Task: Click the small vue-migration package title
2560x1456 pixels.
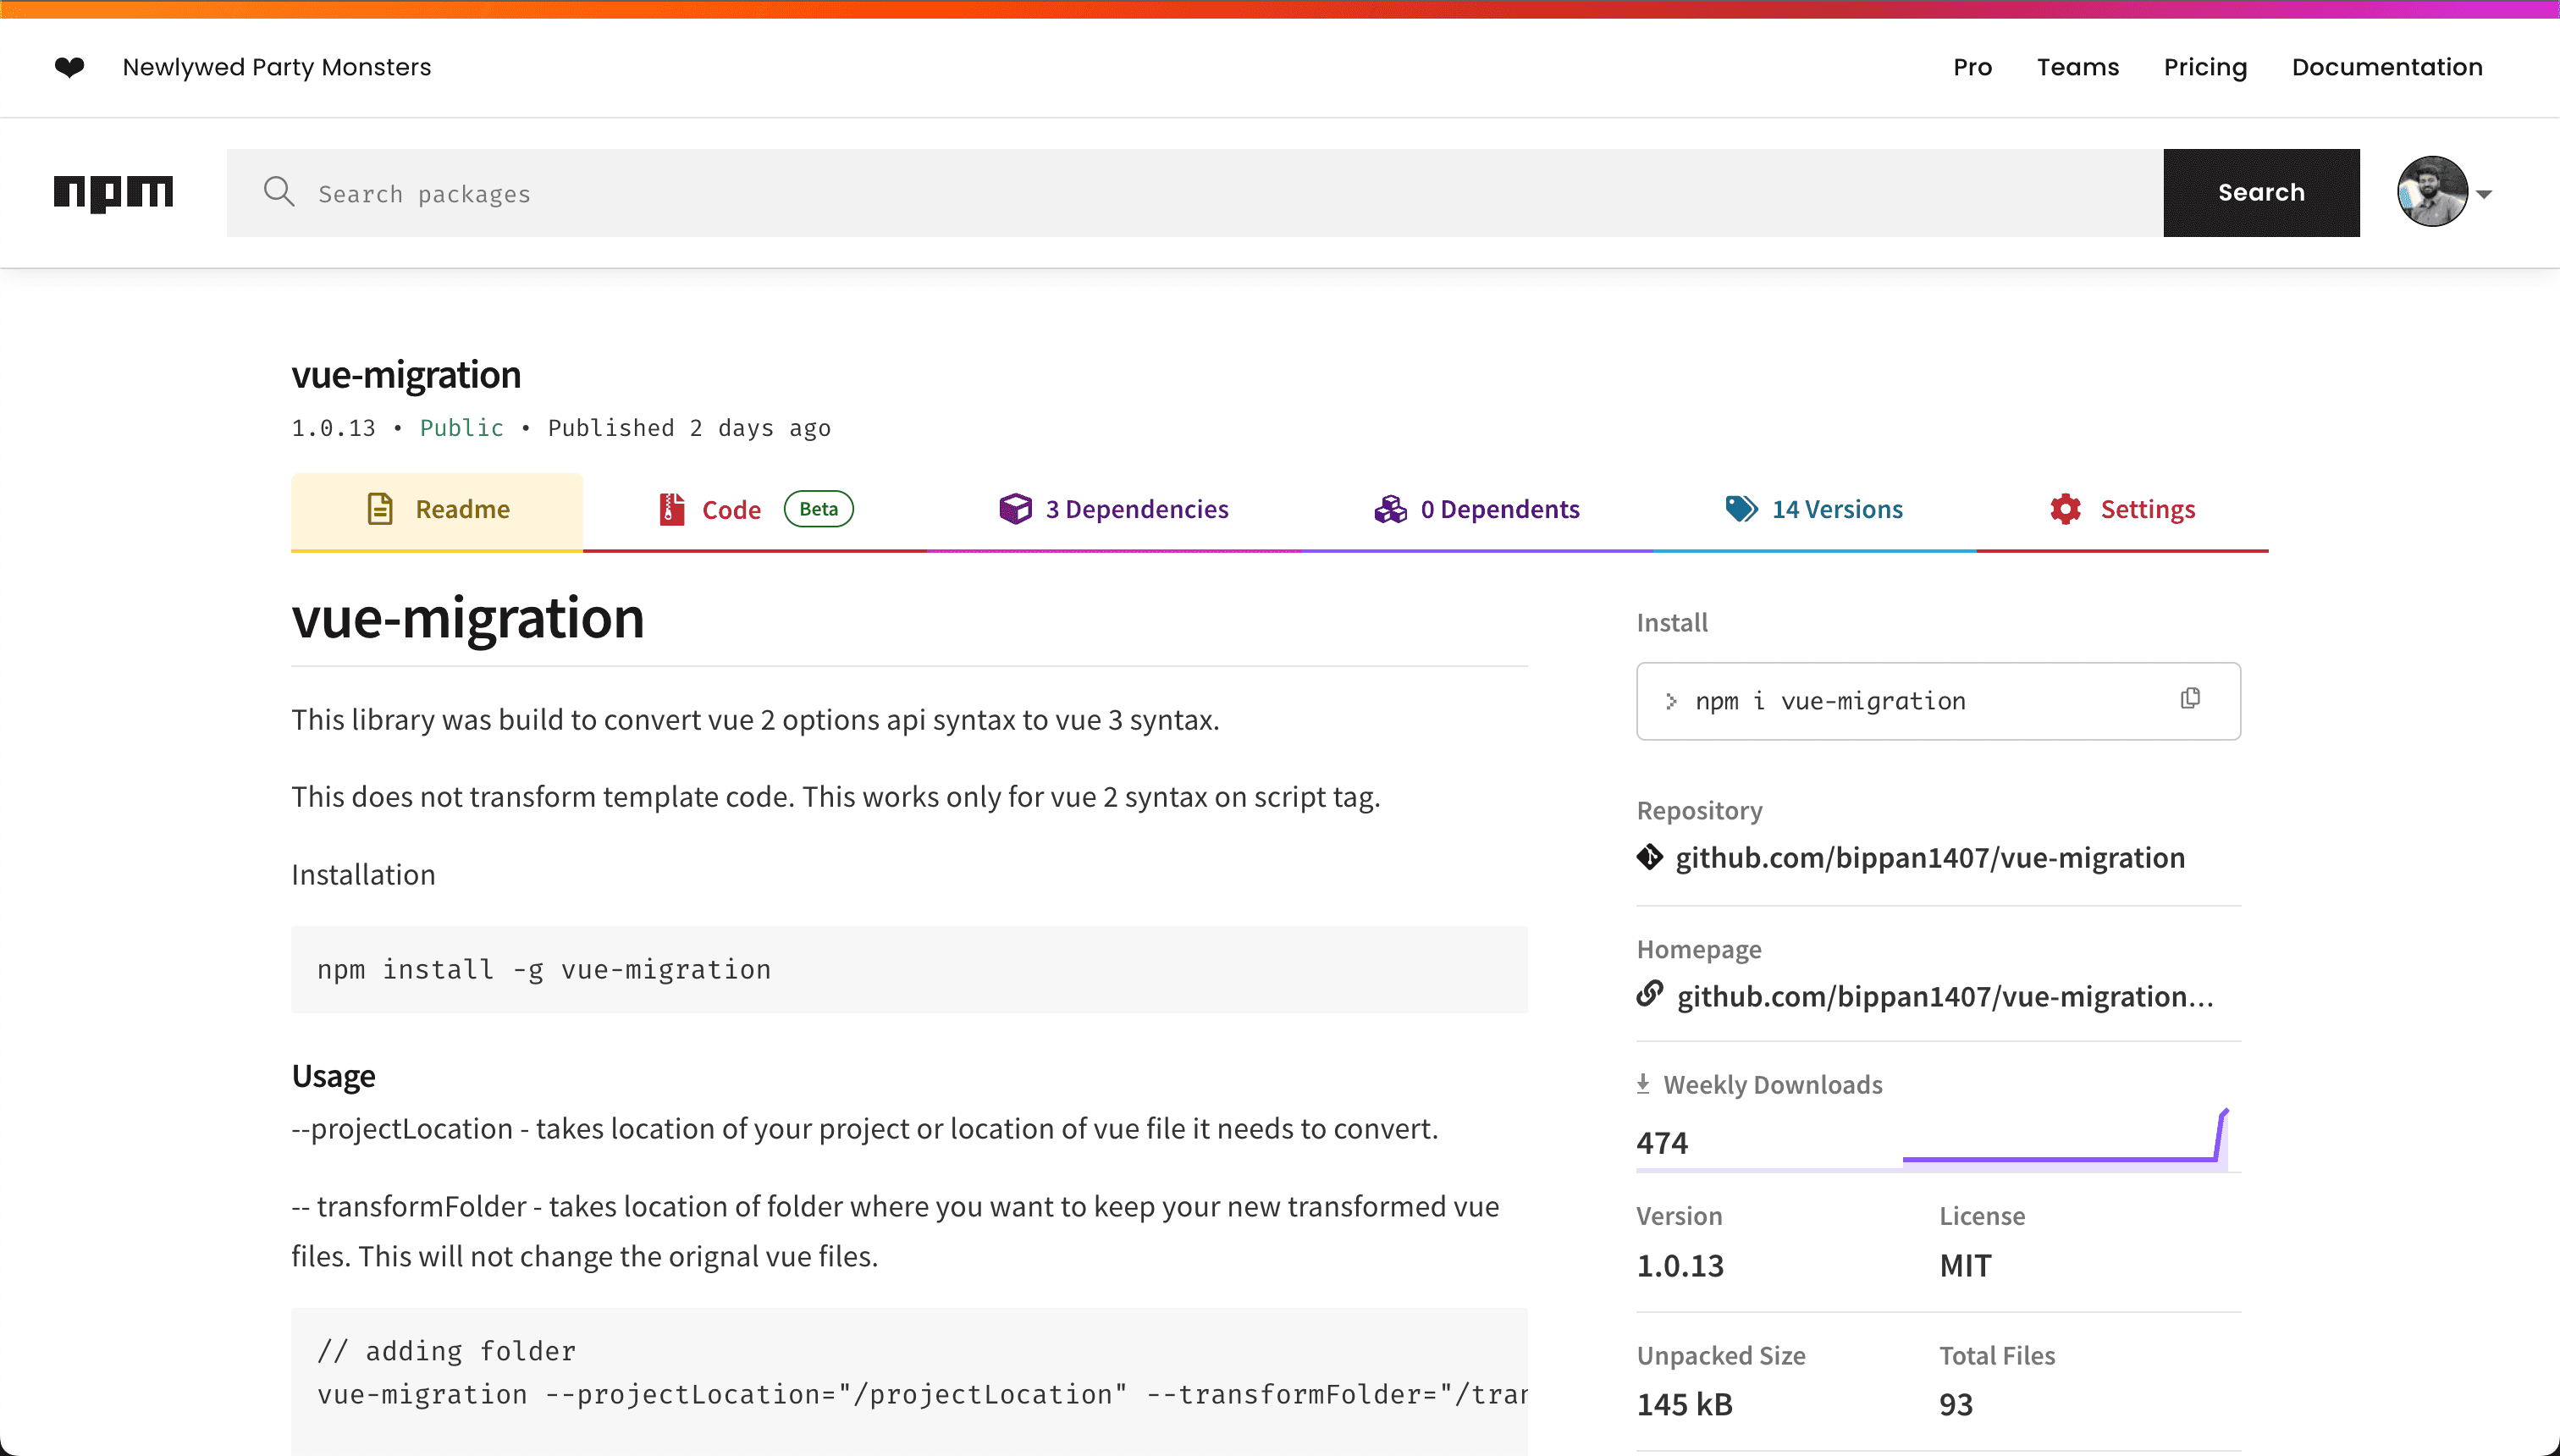Action: (x=406, y=375)
